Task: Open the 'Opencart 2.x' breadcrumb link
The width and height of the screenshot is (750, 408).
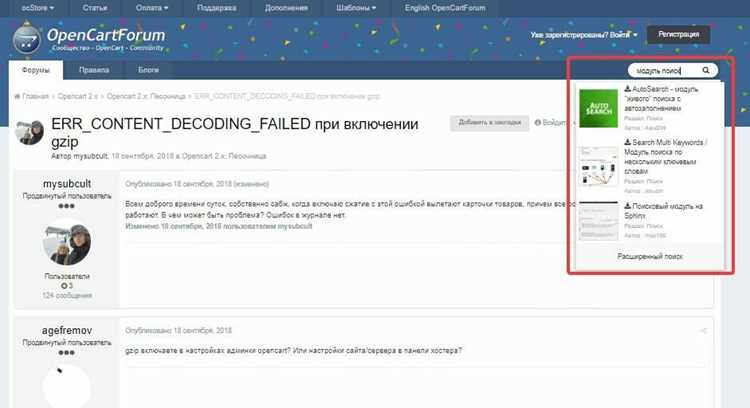Action: (77, 96)
